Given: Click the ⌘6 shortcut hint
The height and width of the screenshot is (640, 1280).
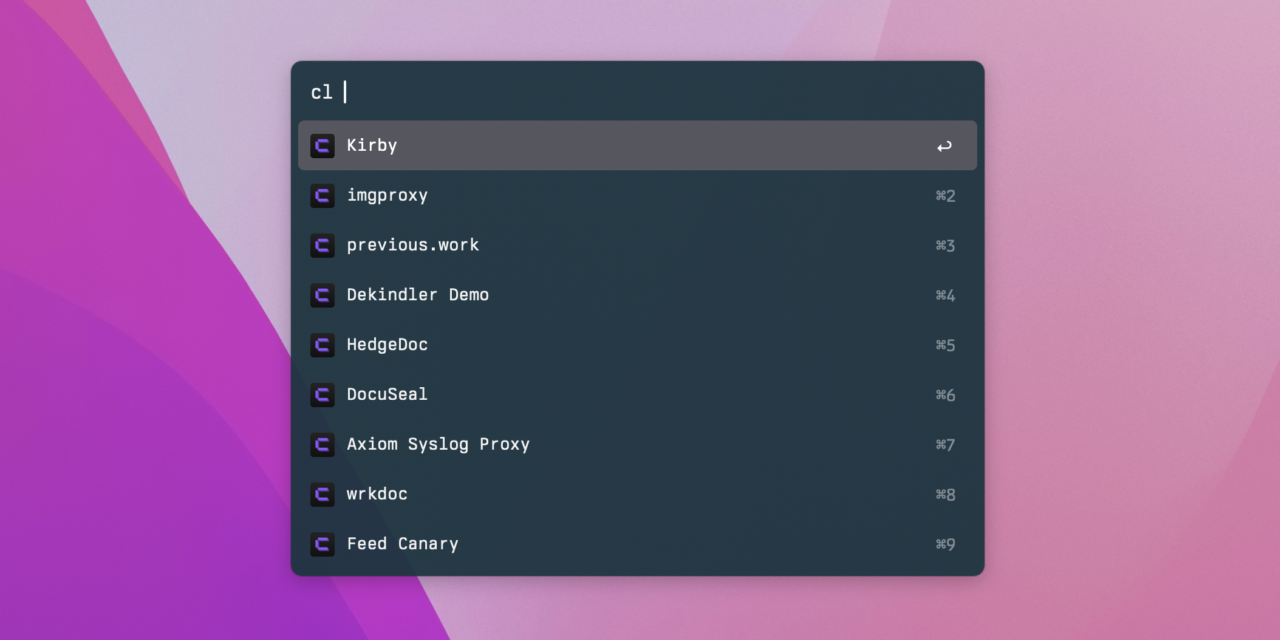Looking at the screenshot, I should point(945,395).
